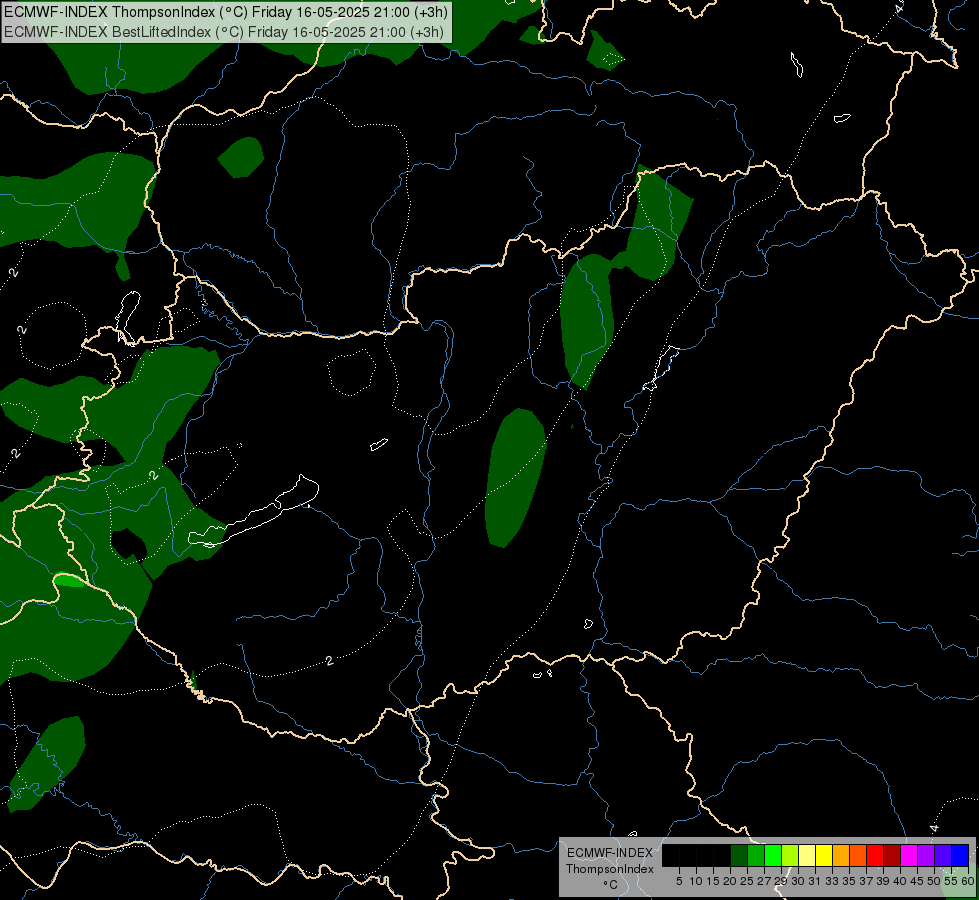Pick the yellow-green 29–30 legend swatch

790,855
